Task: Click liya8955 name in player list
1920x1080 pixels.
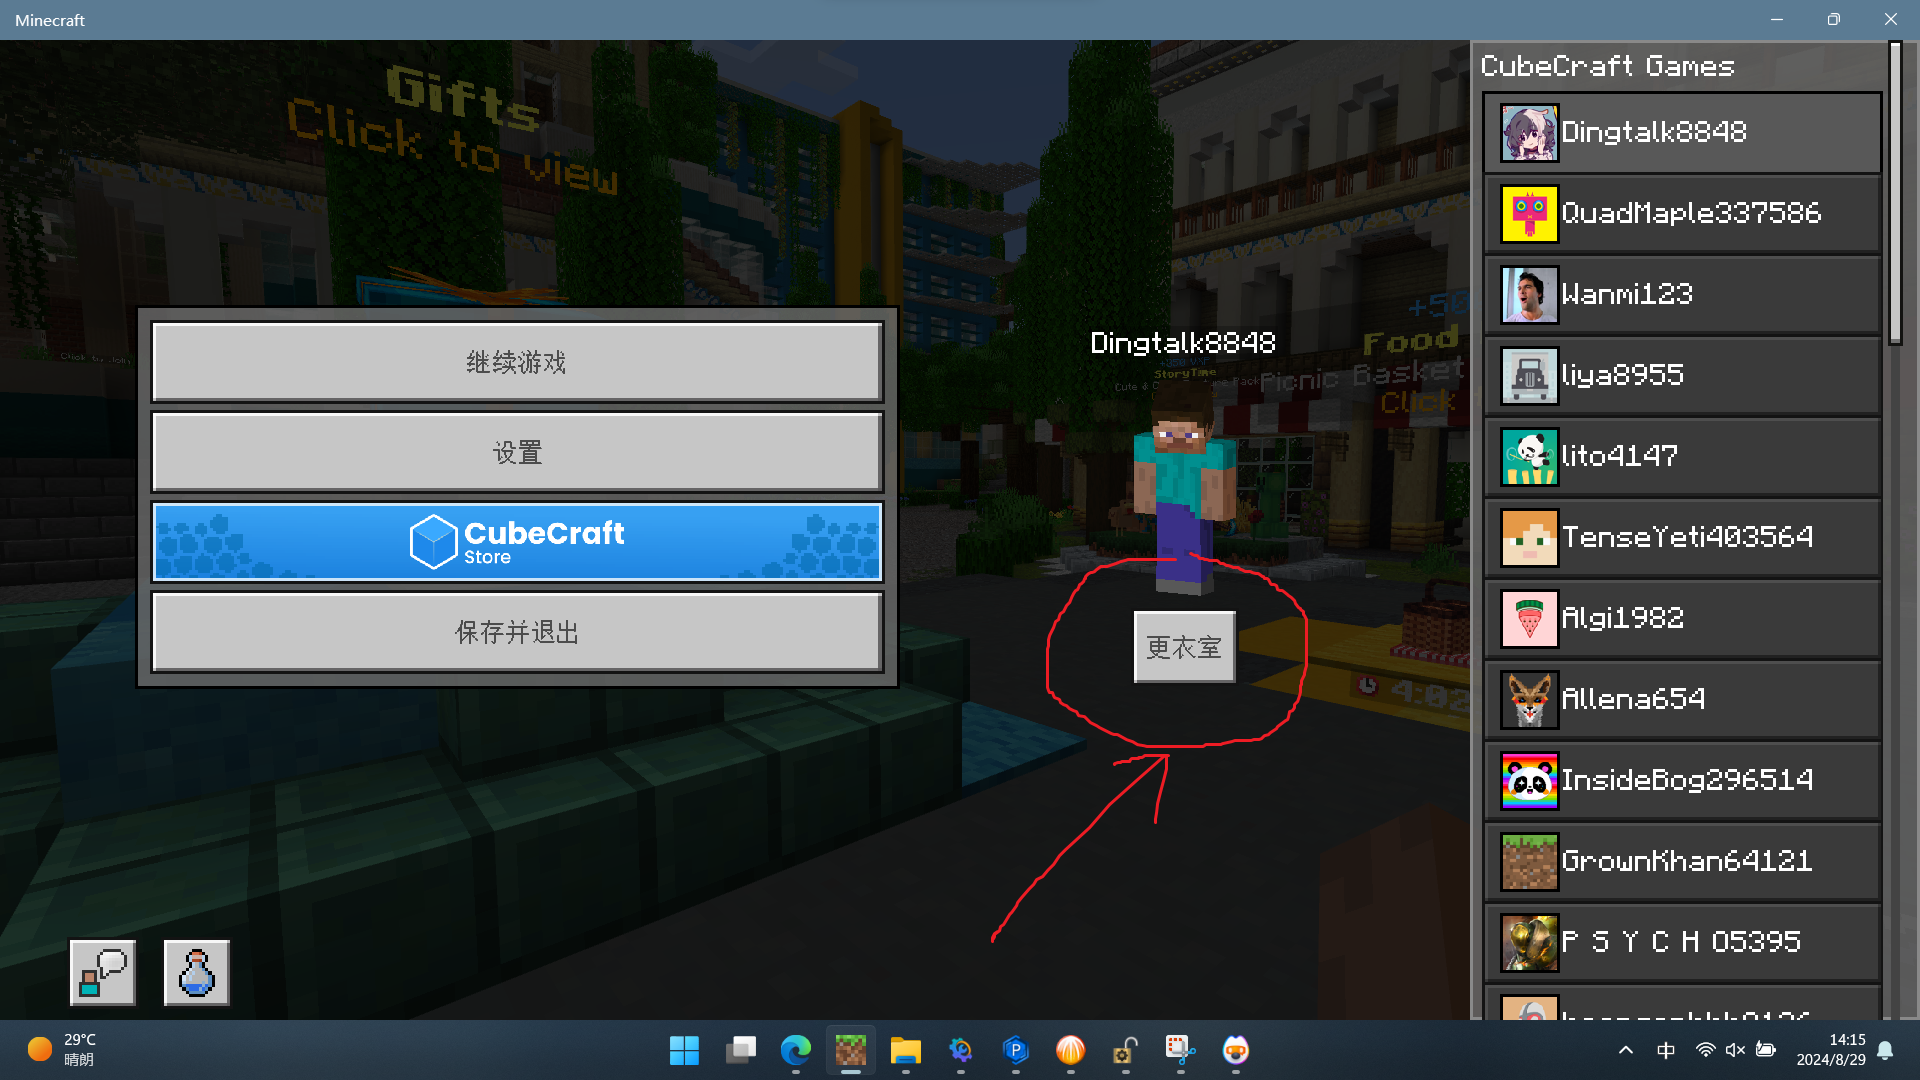Action: 1623,375
